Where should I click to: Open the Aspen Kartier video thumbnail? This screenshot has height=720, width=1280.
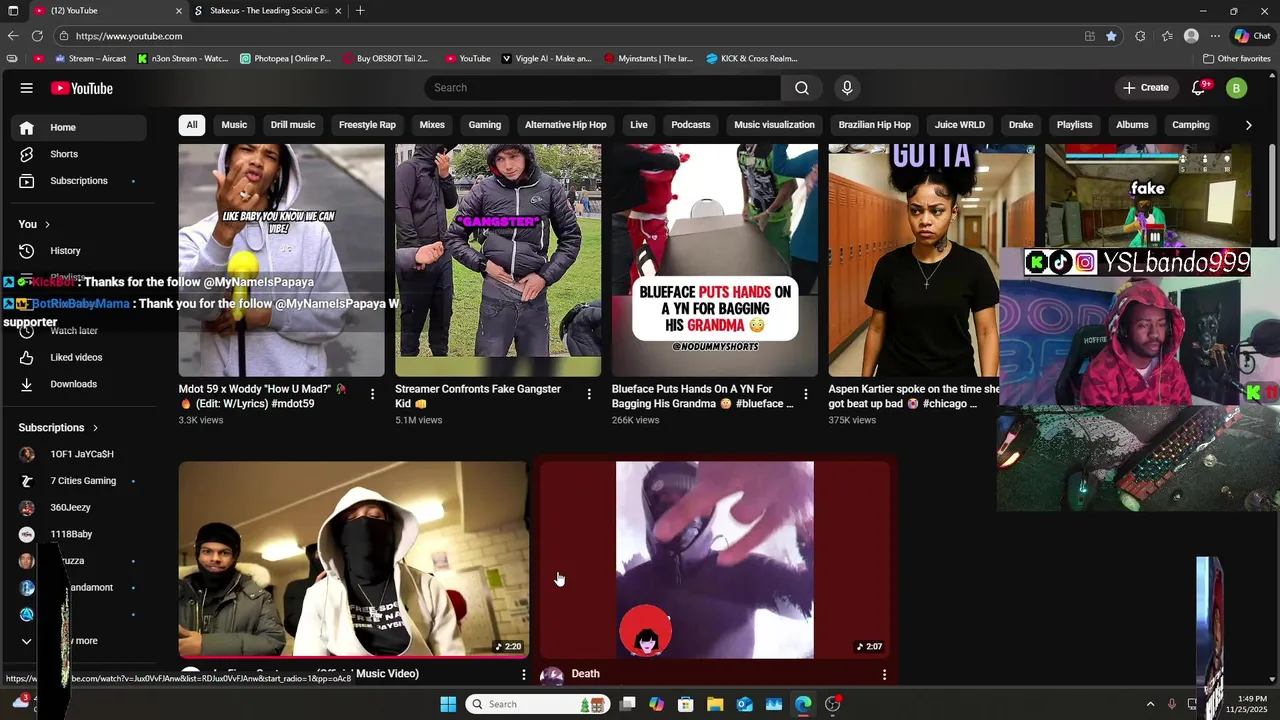point(931,260)
